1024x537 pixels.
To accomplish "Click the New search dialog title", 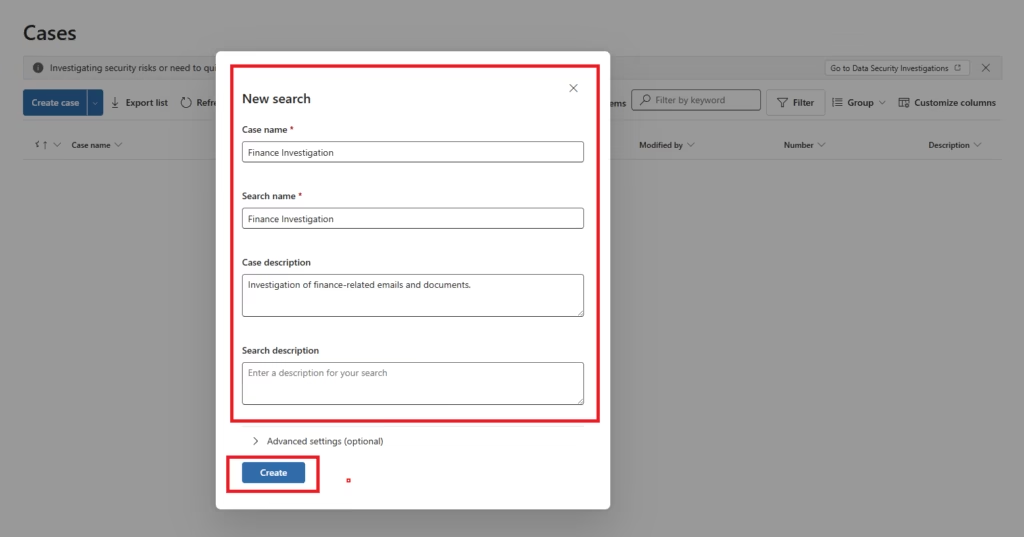I will (276, 99).
